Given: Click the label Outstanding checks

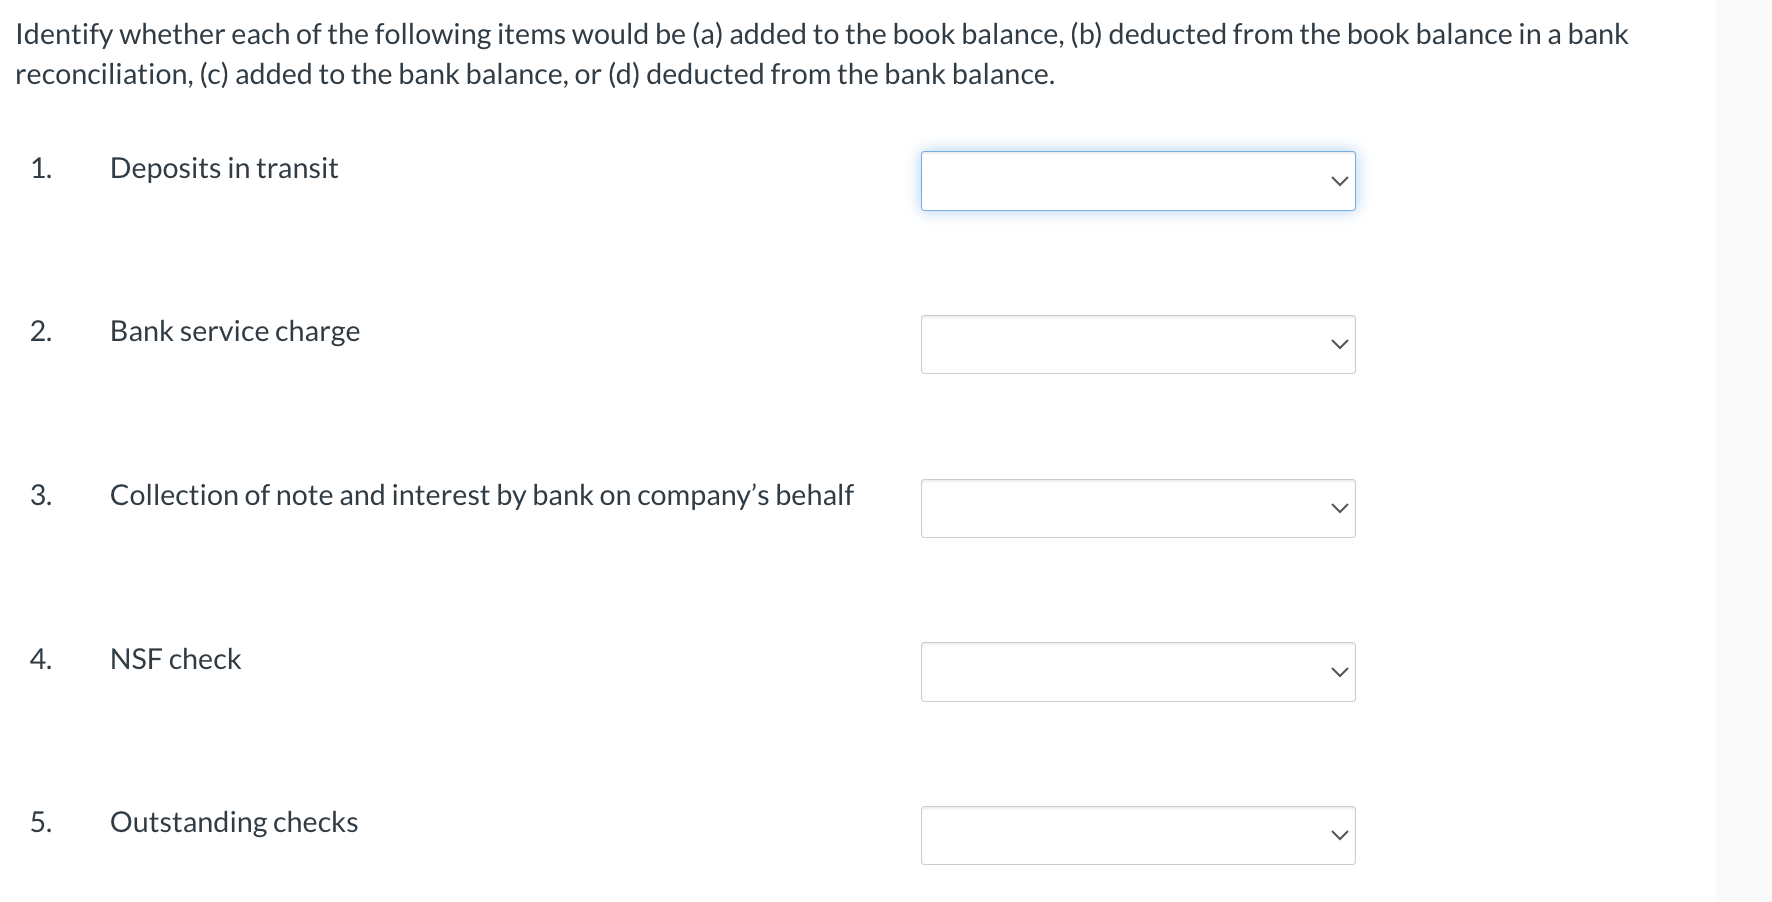Looking at the screenshot, I should point(233,821).
